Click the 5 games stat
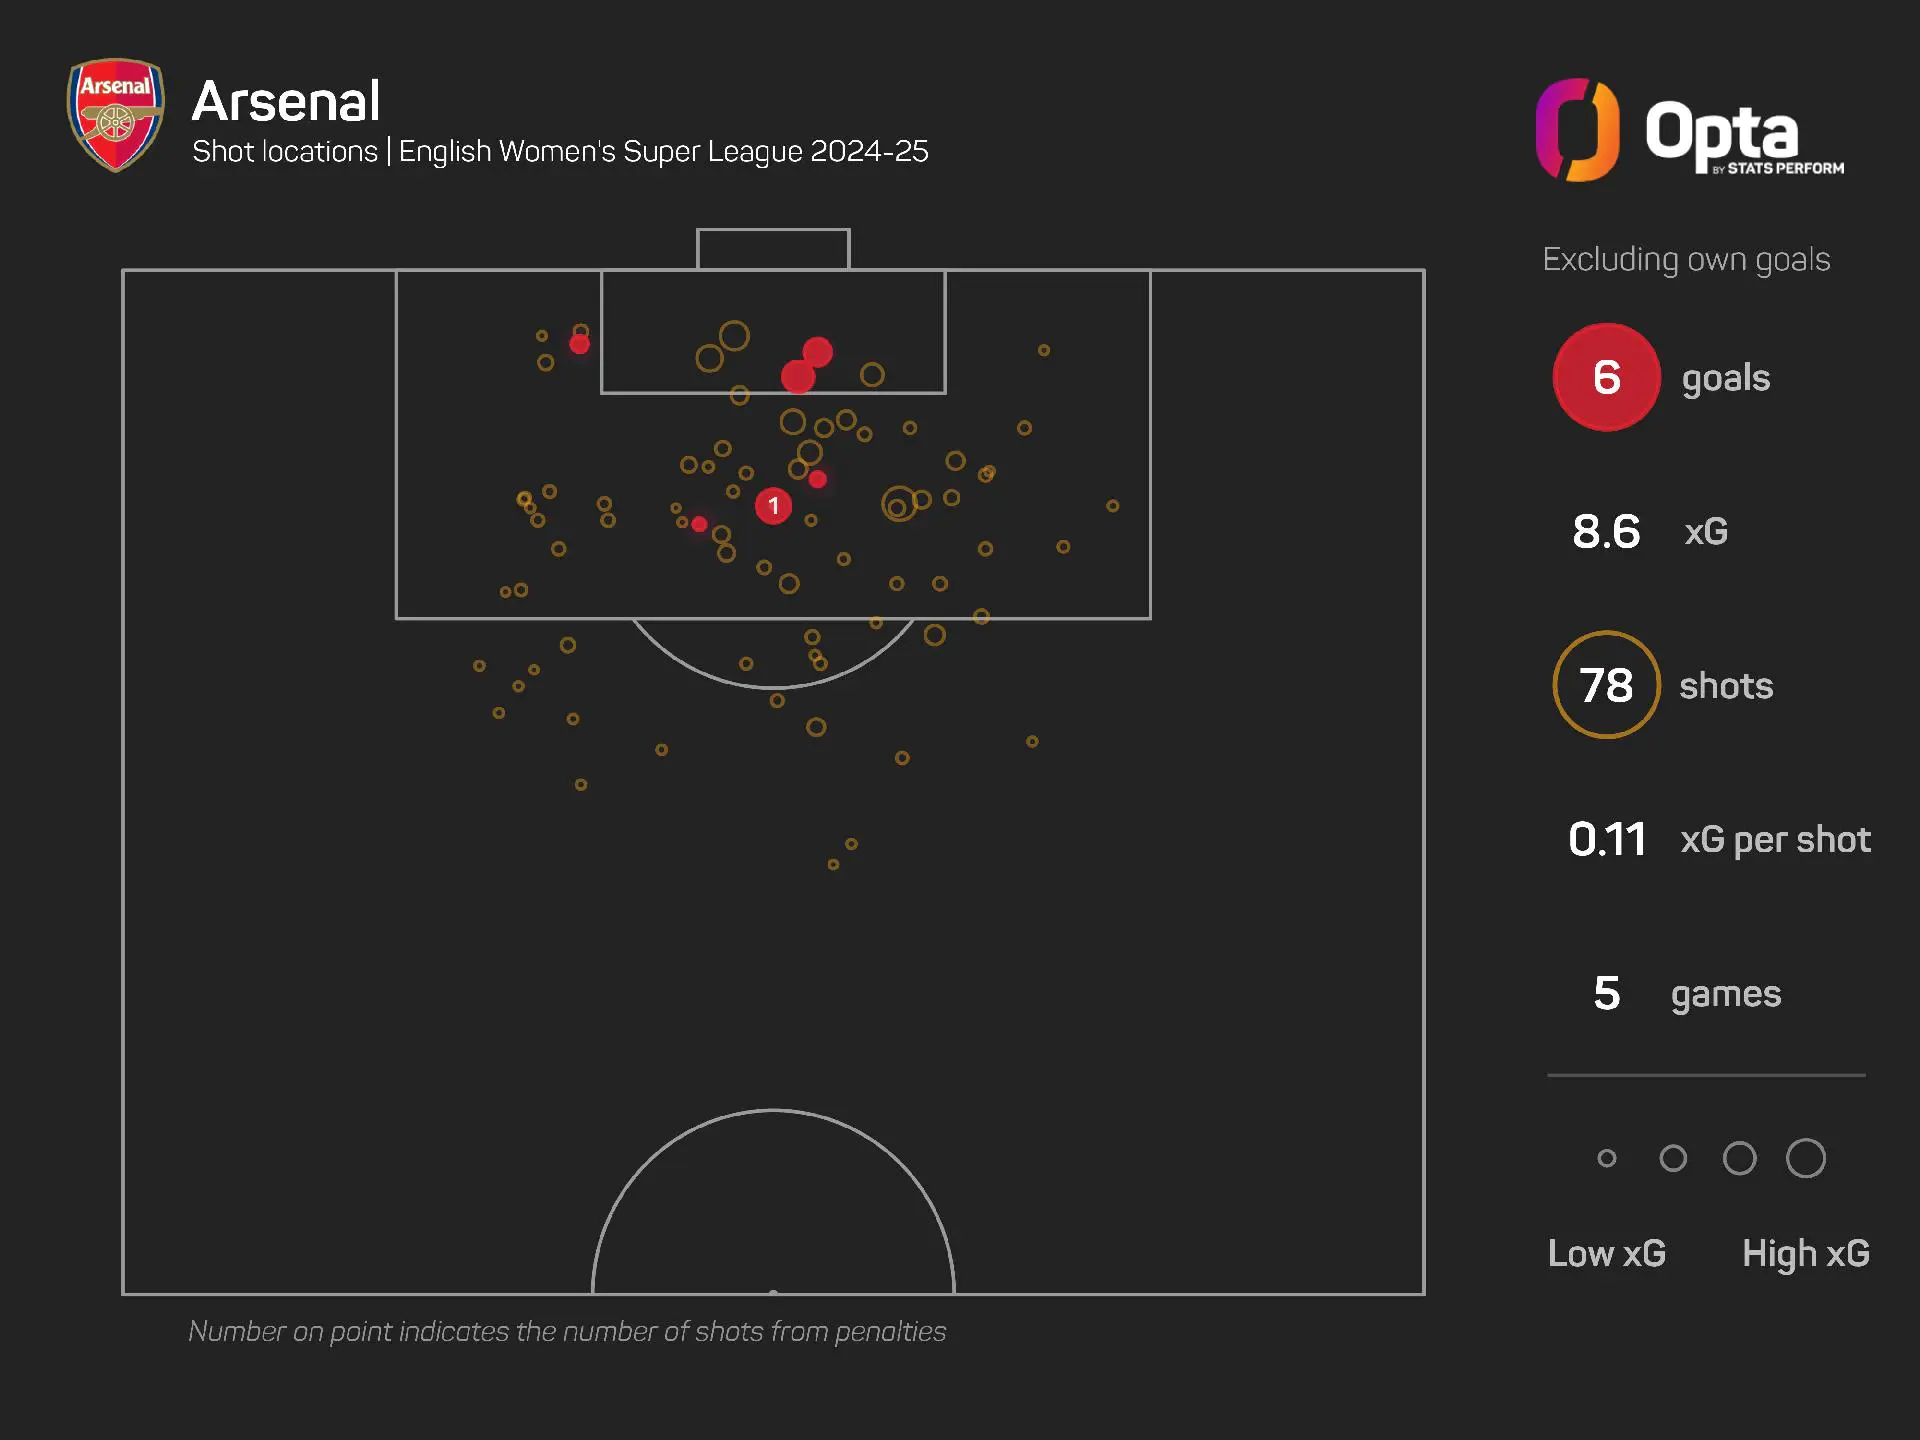 [1606, 993]
